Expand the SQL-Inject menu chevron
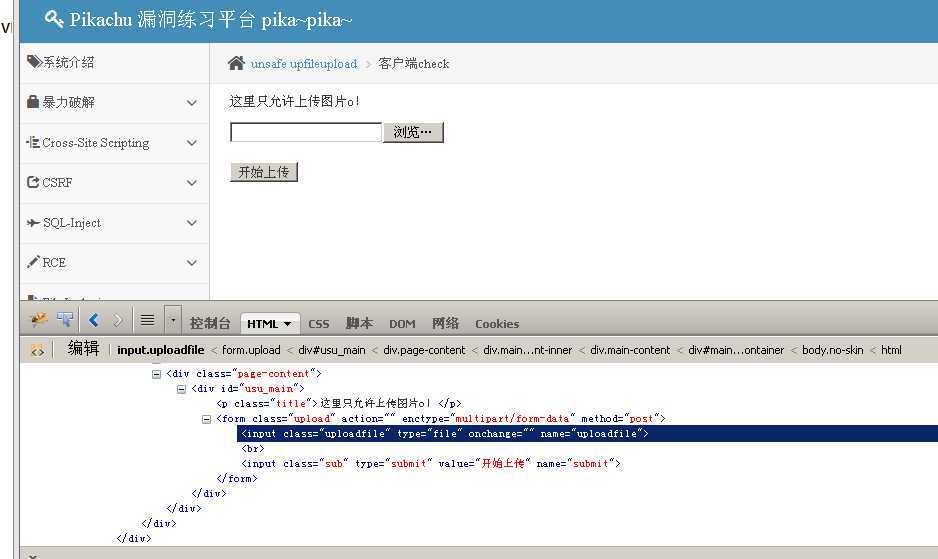This screenshot has width=938, height=559. pyautogui.click(x=191, y=223)
